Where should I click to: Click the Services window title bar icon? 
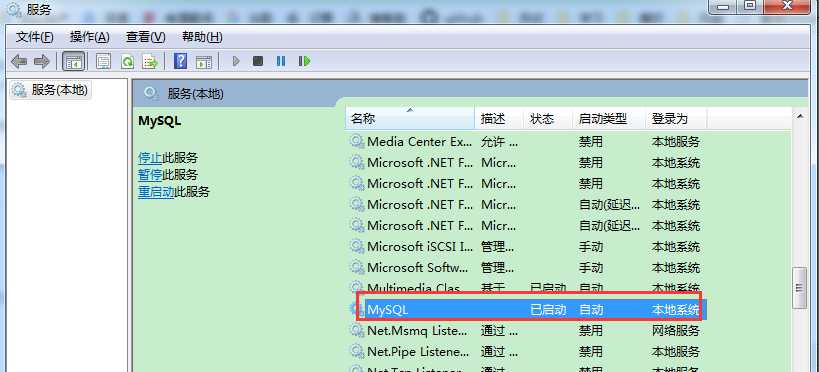click(x=15, y=8)
